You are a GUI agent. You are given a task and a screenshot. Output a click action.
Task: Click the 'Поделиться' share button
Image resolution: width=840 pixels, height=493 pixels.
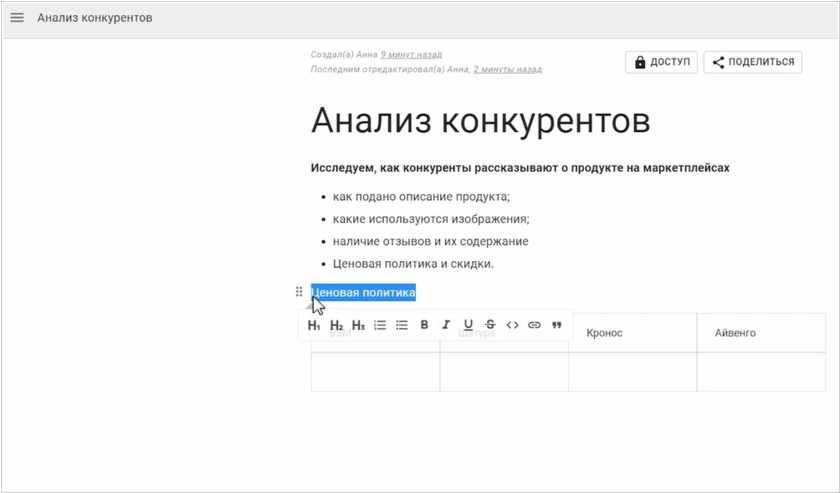coord(753,62)
